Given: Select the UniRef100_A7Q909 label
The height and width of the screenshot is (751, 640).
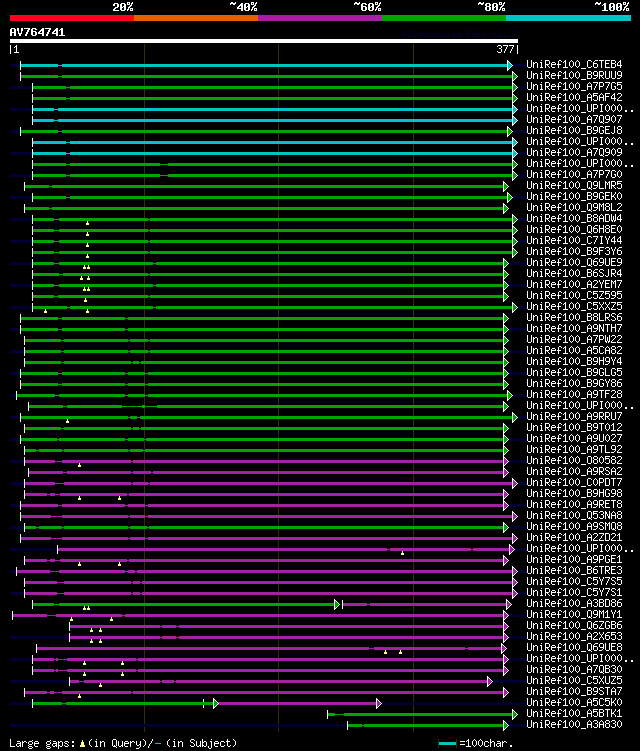Looking at the screenshot, I should [x=574, y=152].
